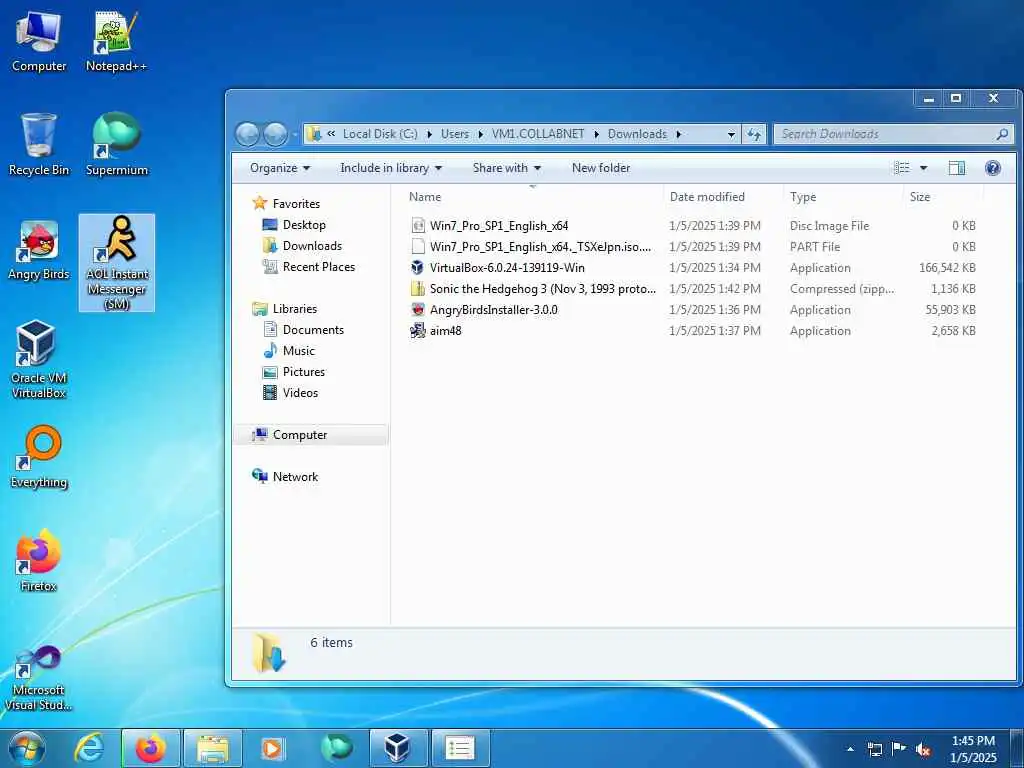Click the Refresh button beside address bar

[754, 134]
